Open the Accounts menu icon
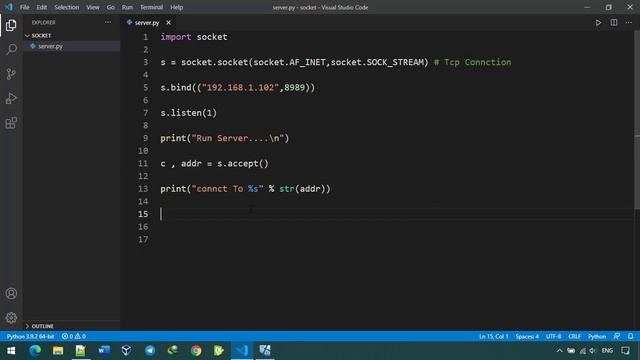Screen dimensions: 640x360 click(x=11, y=293)
